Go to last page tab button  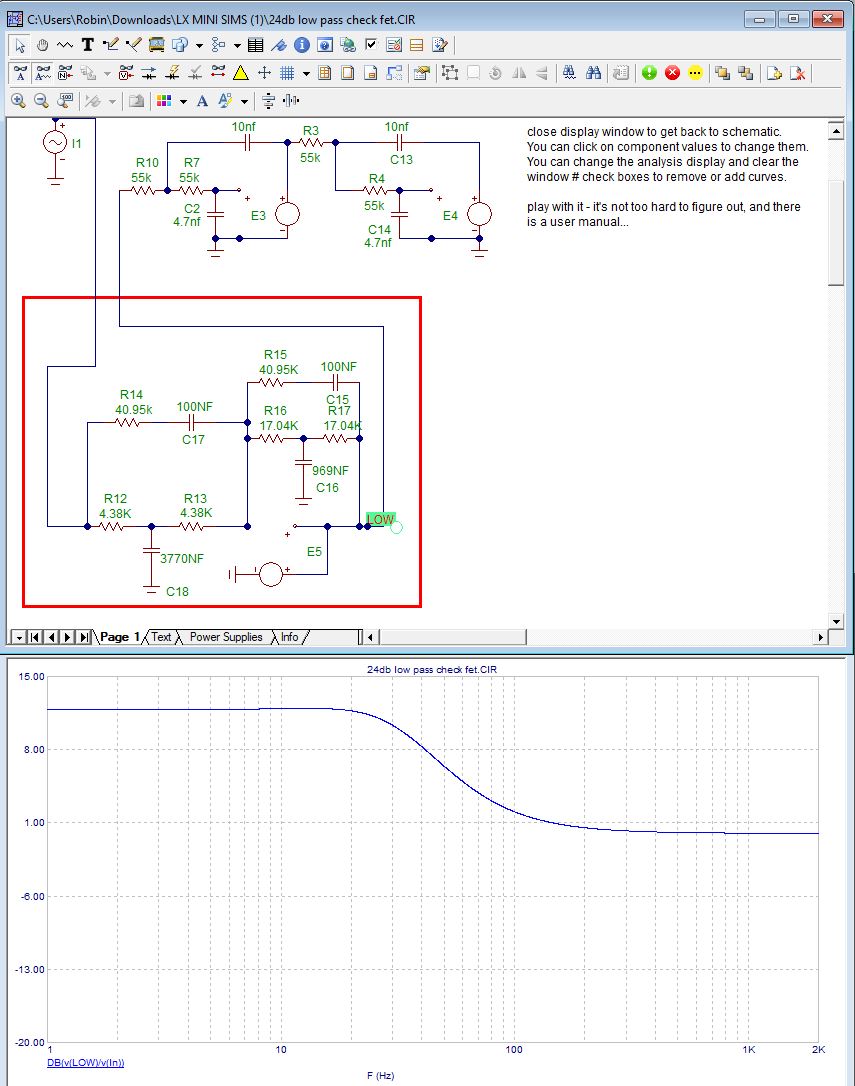84,637
